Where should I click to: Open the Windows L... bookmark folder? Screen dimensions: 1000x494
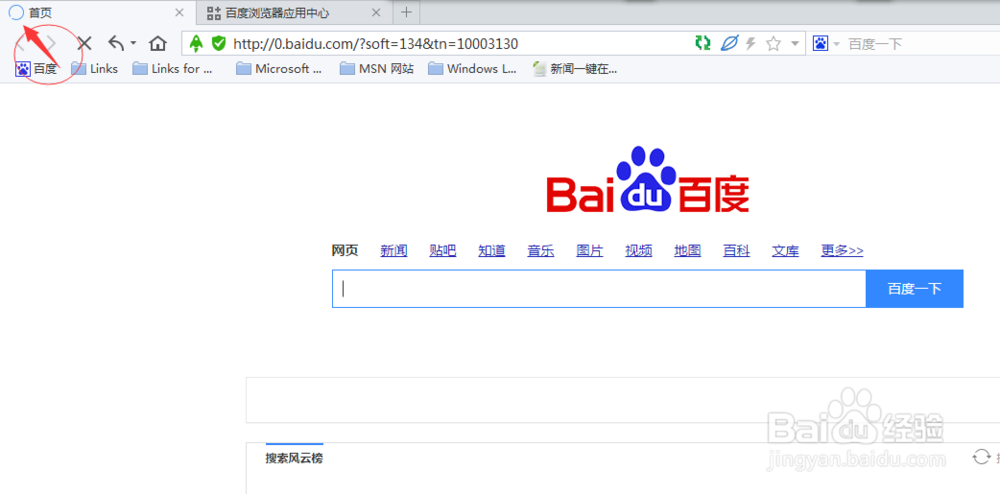473,69
